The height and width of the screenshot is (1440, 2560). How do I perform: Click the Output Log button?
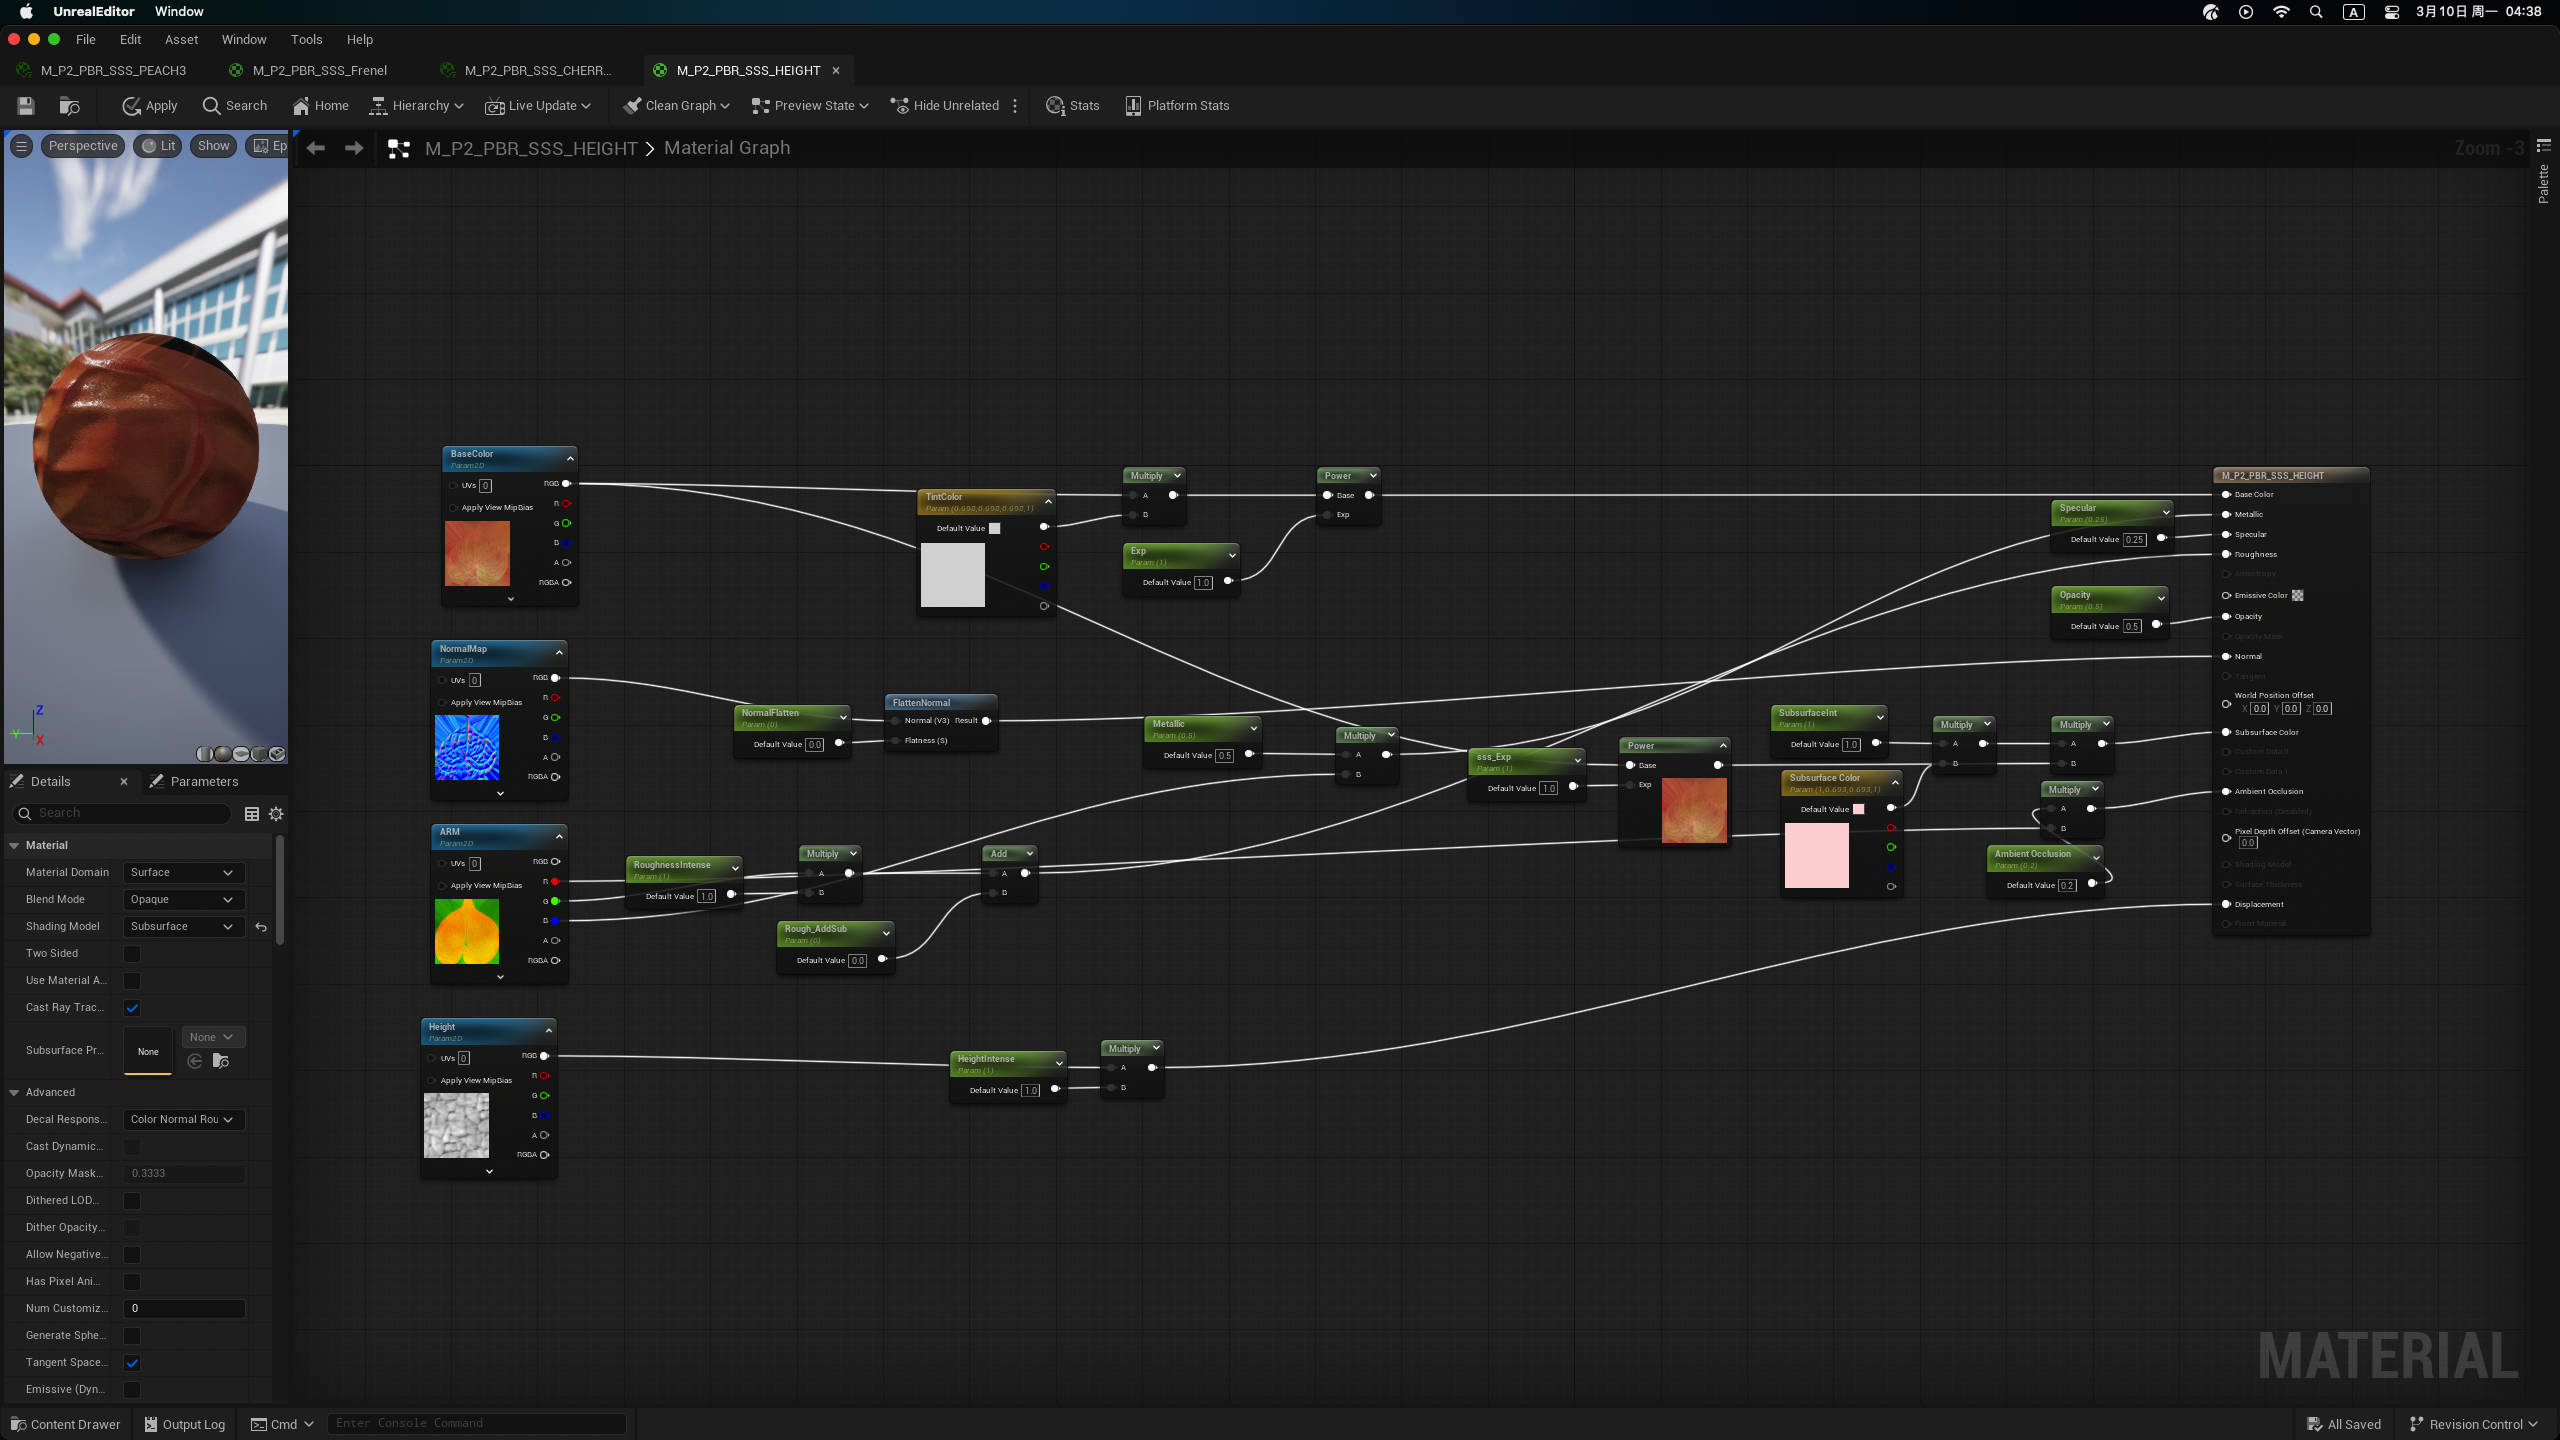[185, 1424]
